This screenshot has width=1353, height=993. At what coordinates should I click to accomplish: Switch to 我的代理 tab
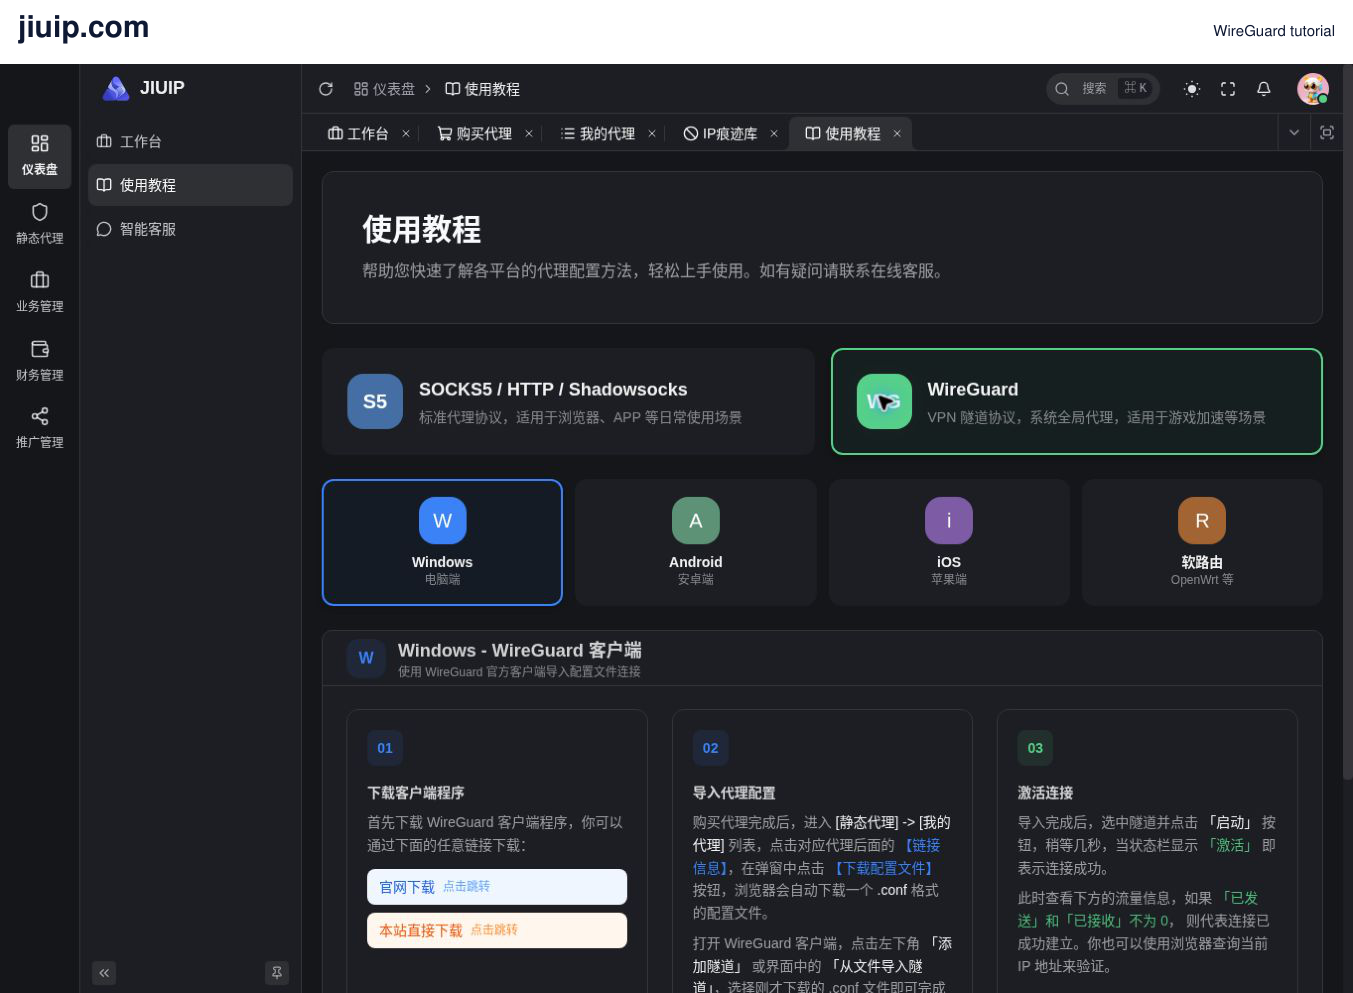pos(598,134)
